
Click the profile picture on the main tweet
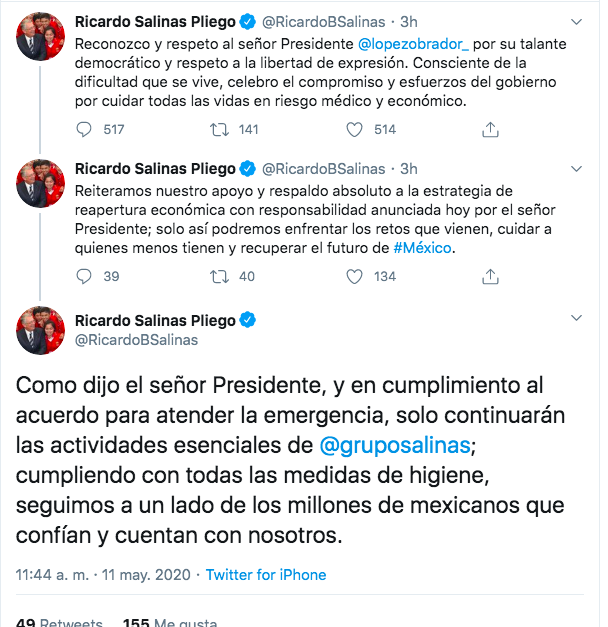point(37,332)
